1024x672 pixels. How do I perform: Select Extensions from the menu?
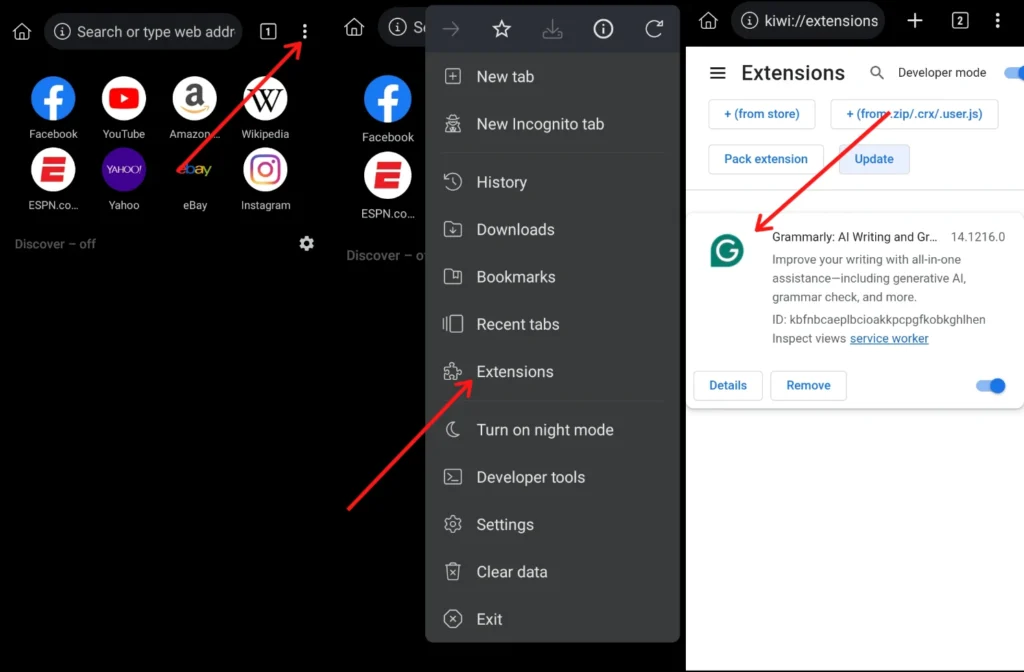514,372
